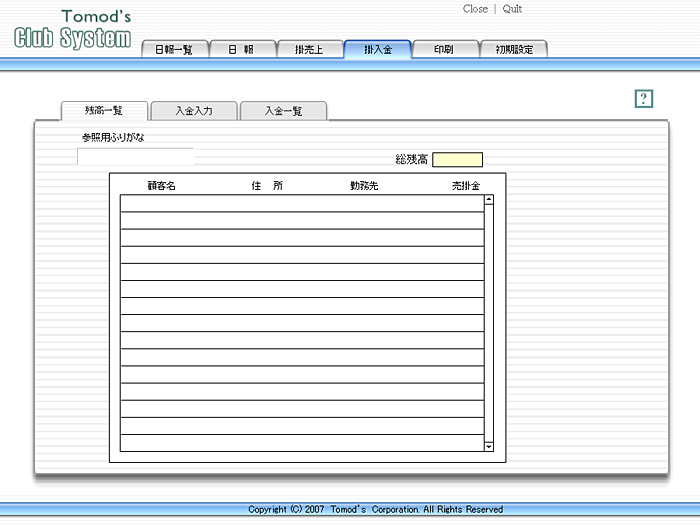Switch to the 日報 tab
This screenshot has height=525, width=700.
click(241, 49)
